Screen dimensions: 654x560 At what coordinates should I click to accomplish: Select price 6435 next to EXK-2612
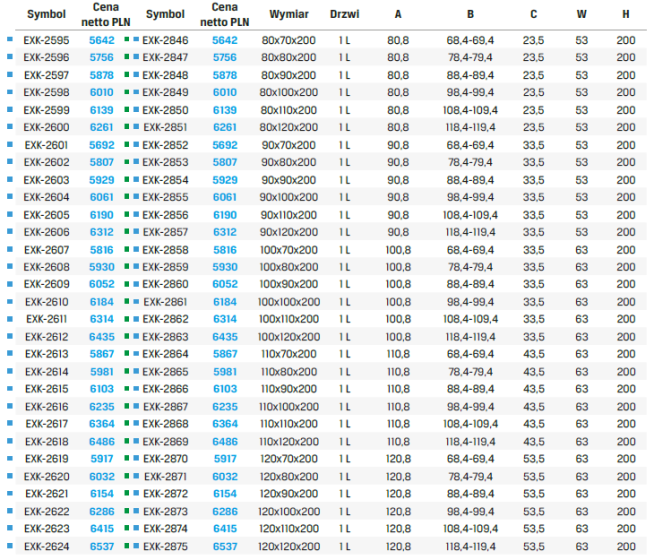pyautogui.click(x=102, y=337)
